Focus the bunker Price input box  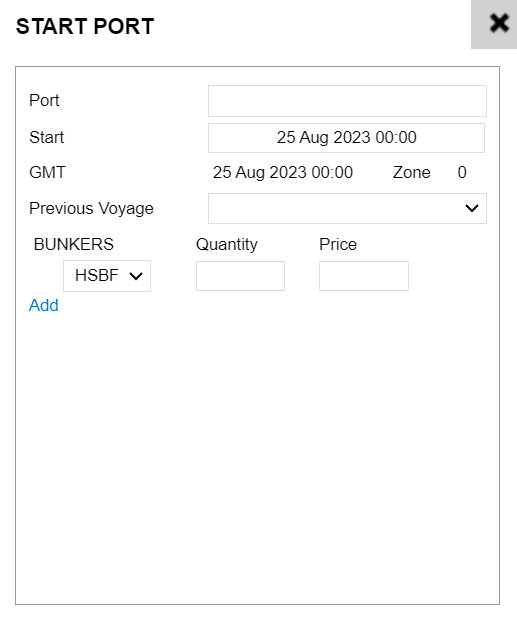tap(364, 276)
